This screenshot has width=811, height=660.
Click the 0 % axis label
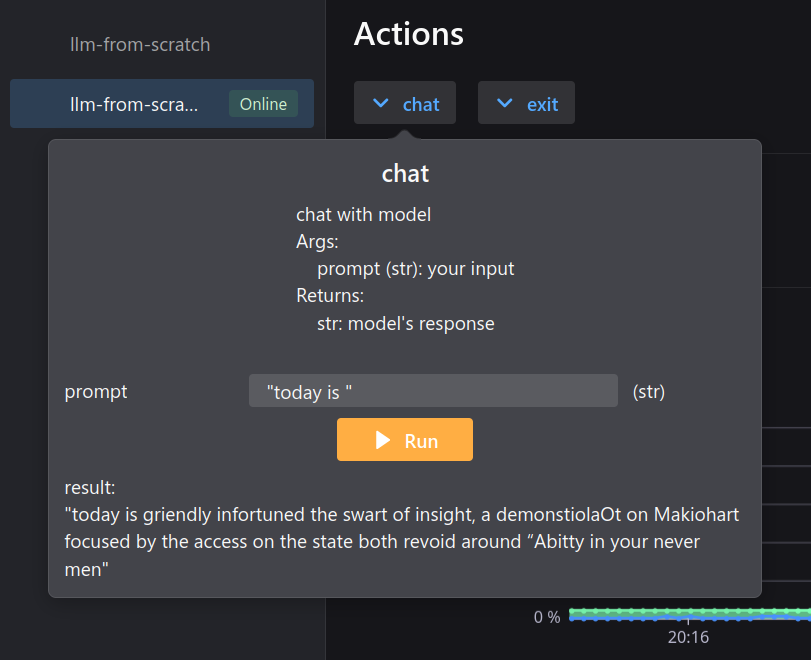pyautogui.click(x=546, y=617)
